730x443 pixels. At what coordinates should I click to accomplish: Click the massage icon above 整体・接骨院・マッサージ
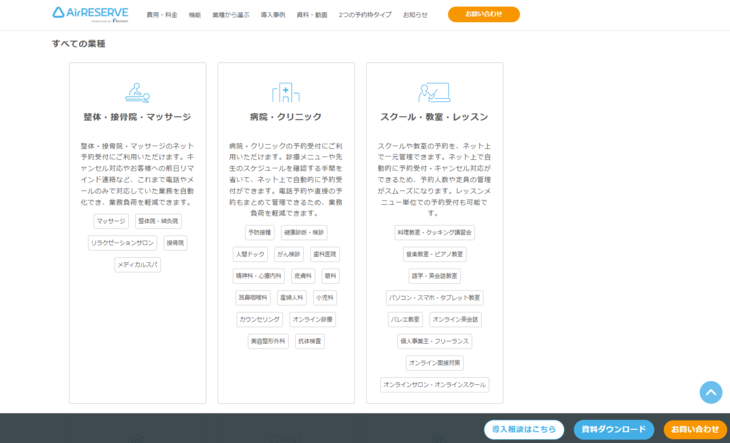pos(137,92)
